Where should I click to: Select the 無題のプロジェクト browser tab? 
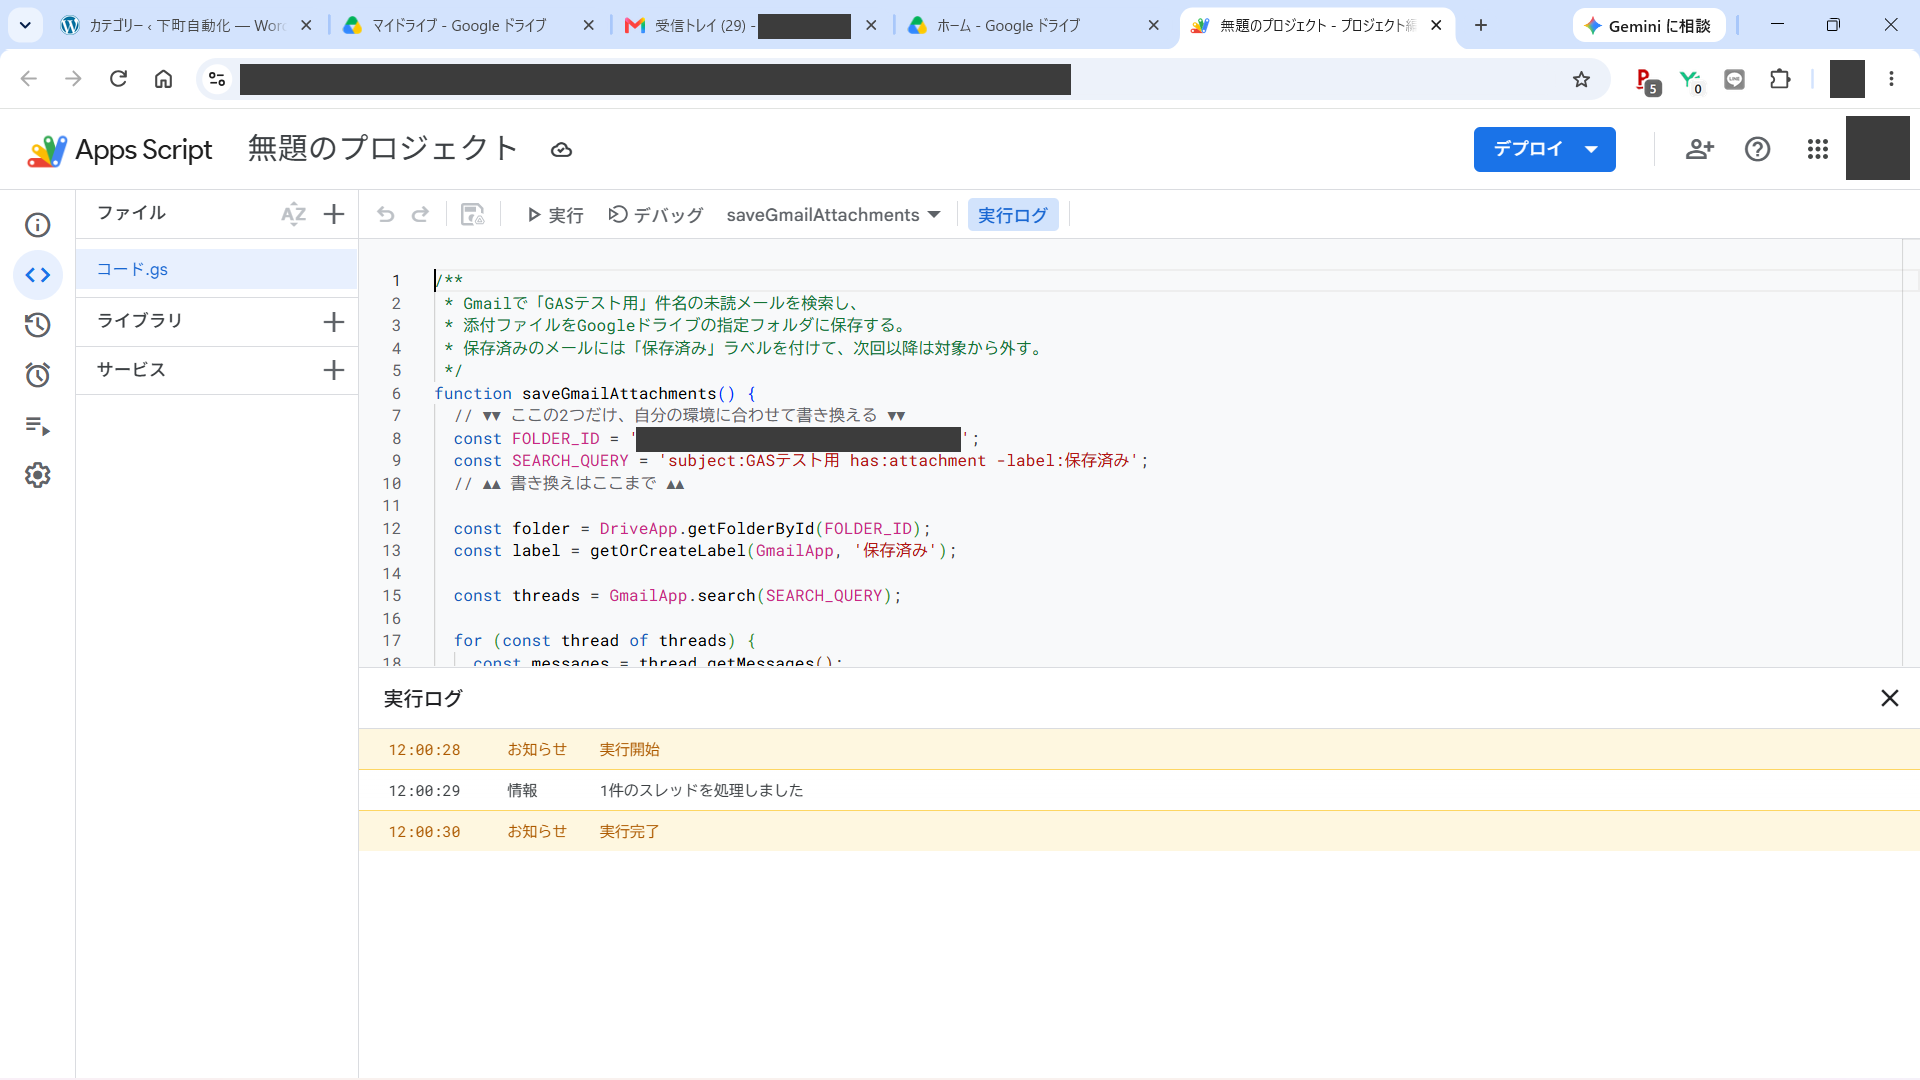(x=1316, y=25)
